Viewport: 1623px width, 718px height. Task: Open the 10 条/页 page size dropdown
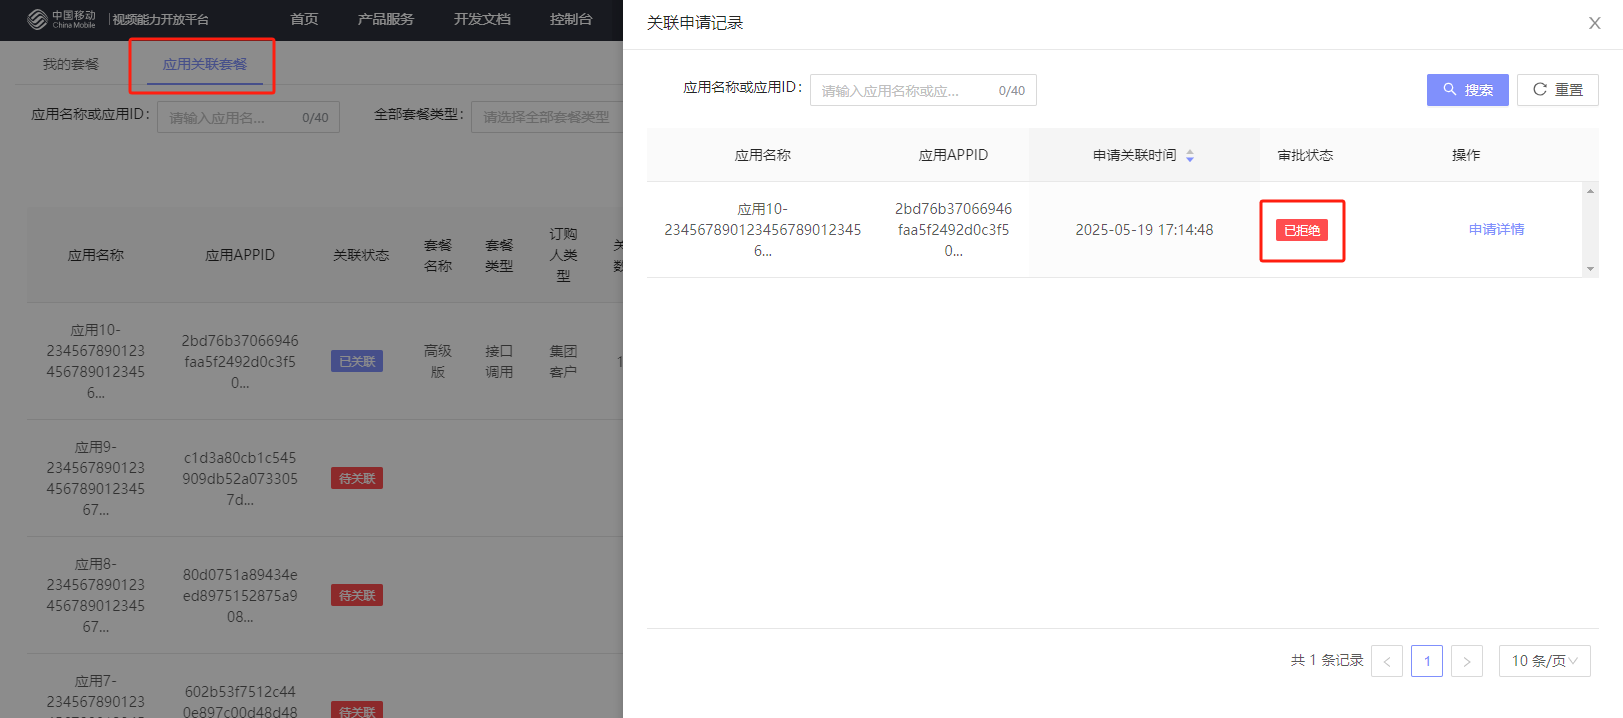1544,661
